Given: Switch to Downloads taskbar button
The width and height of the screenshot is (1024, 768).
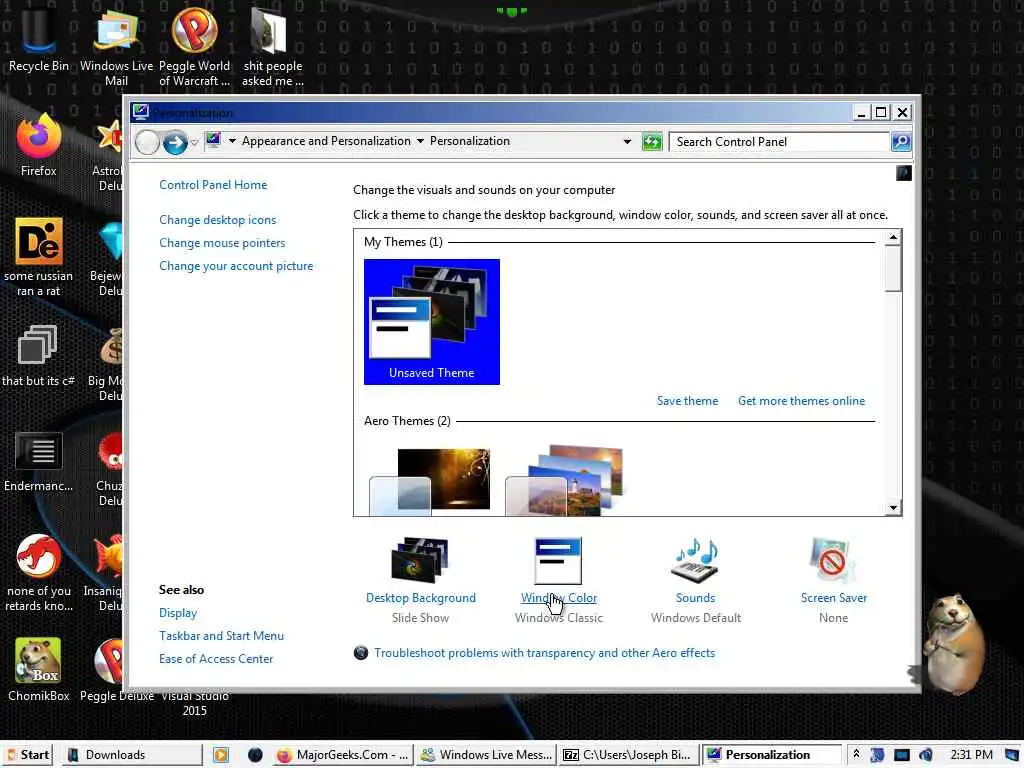Looking at the screenshot, I should point(133,755).
